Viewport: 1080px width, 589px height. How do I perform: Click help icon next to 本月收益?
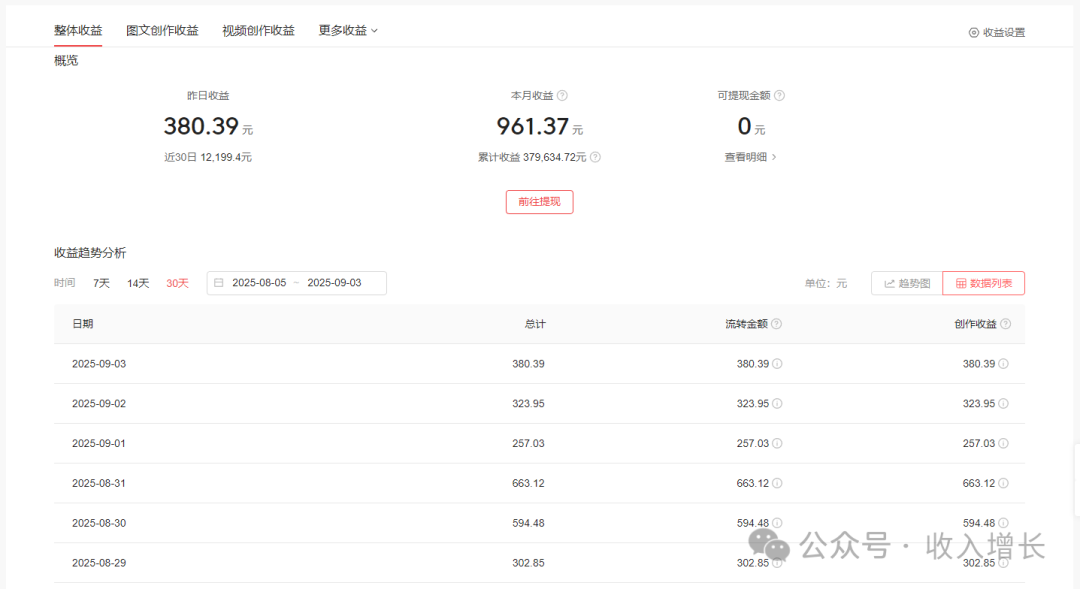[x=562, y=96]
